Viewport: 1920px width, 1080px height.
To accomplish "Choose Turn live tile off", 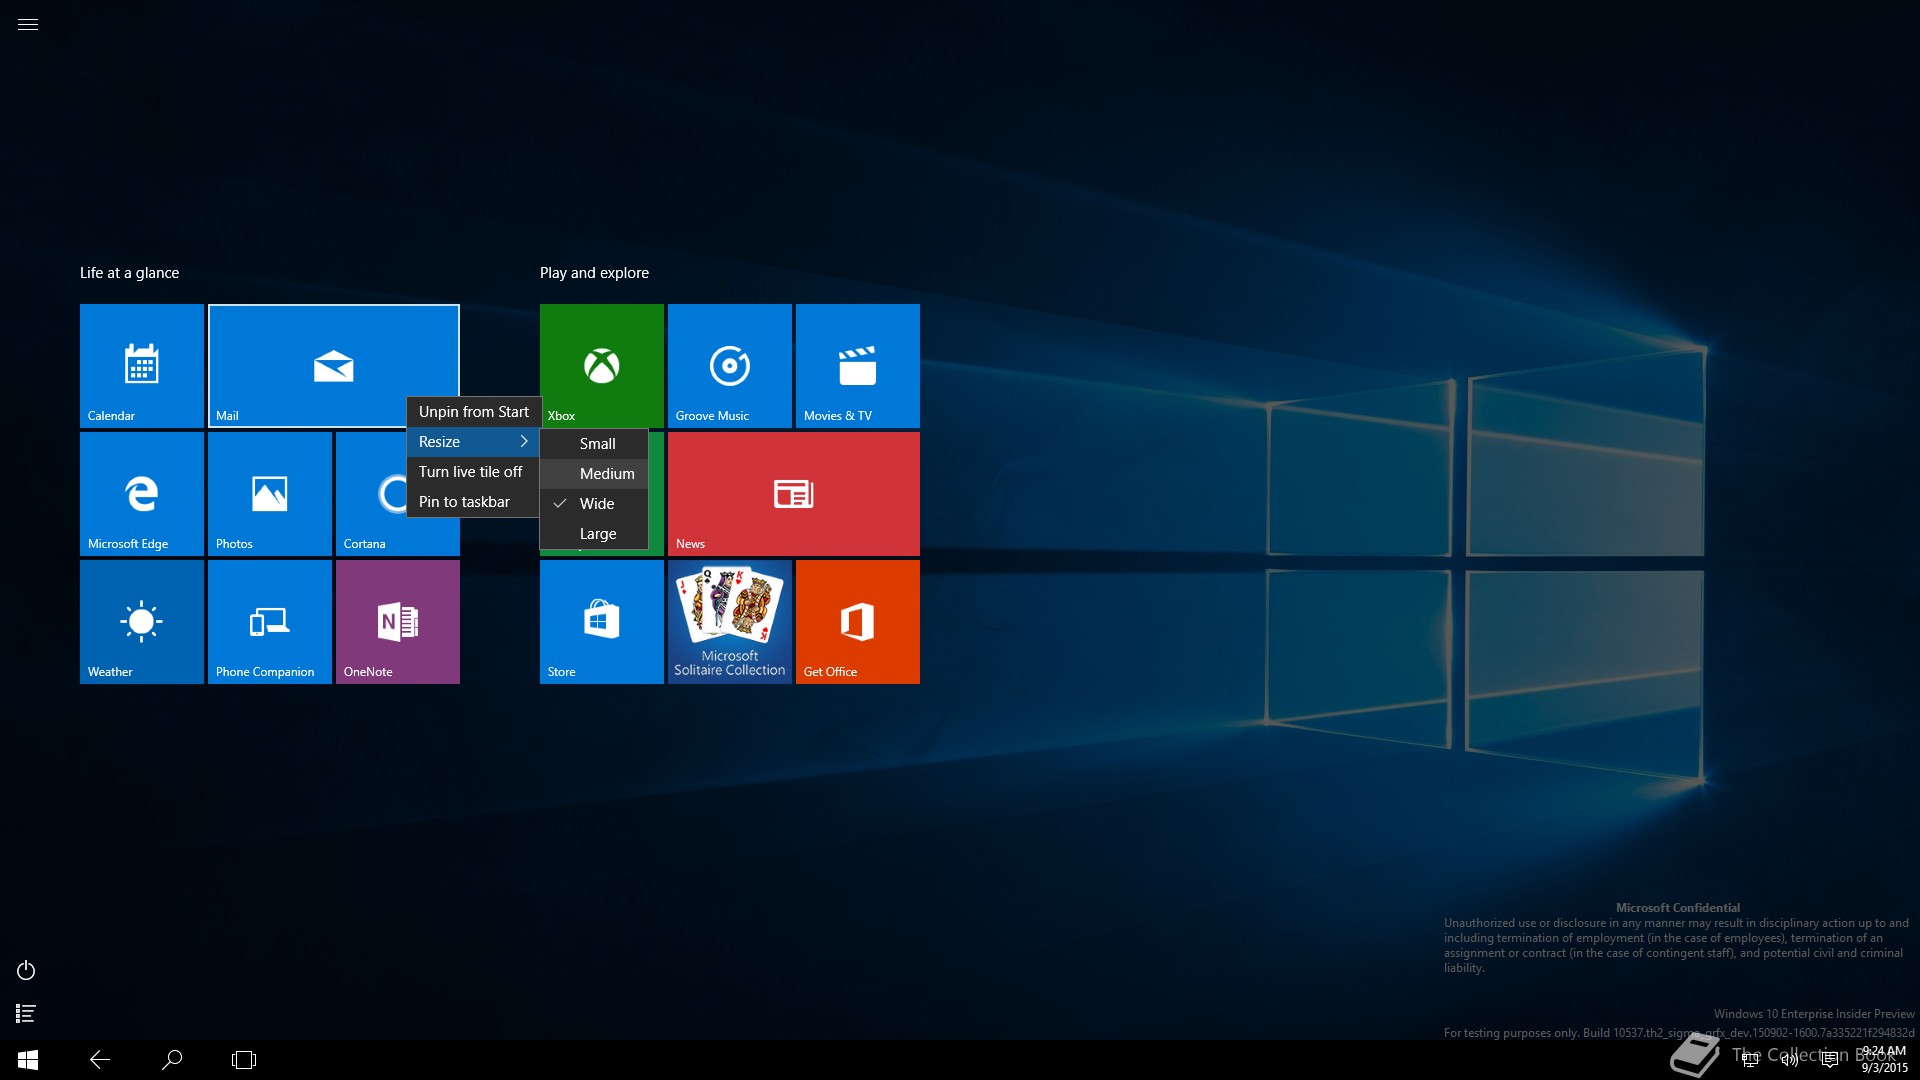I will point(474,472).
